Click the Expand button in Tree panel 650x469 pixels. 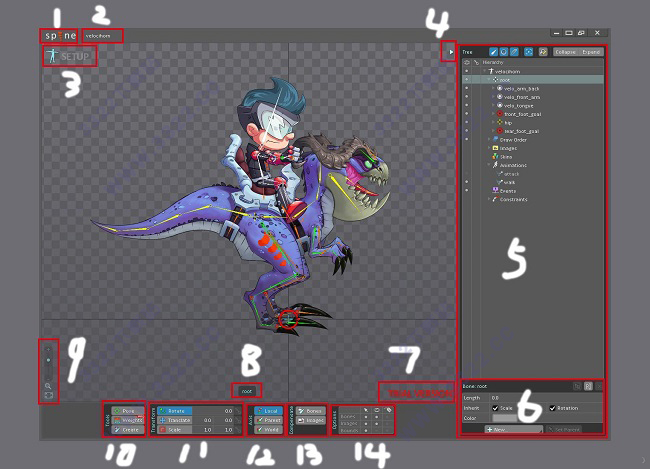pos(590,50)
